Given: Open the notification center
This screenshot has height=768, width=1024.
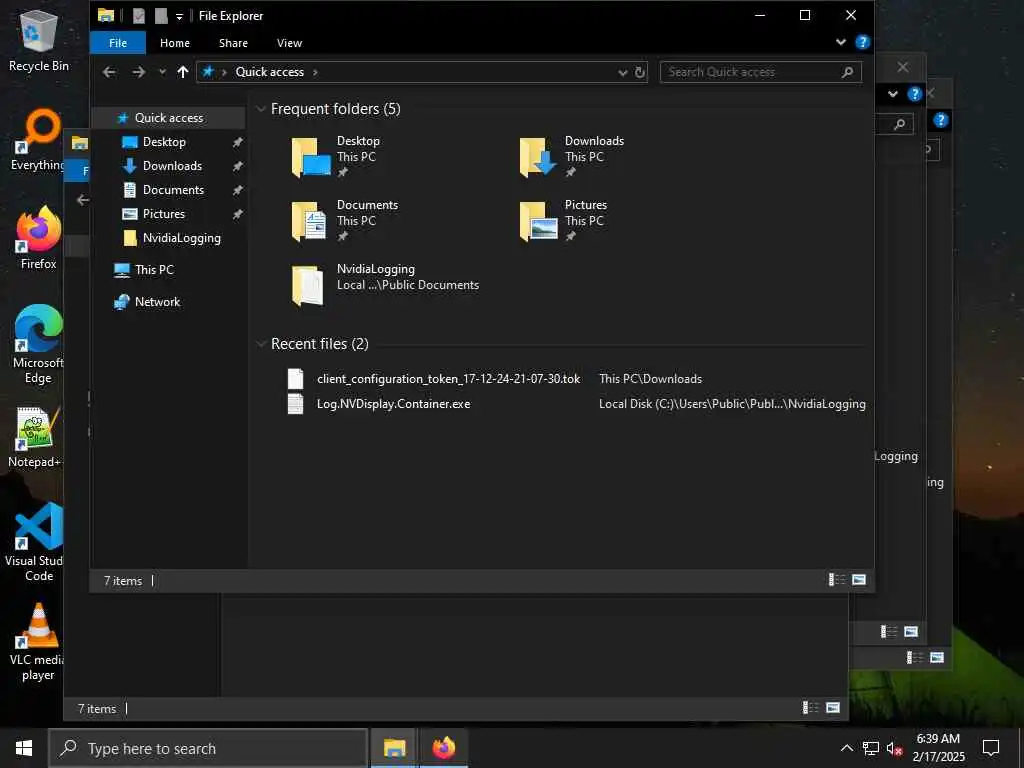Looking at the screenshot, I should [x=991, y=748].
